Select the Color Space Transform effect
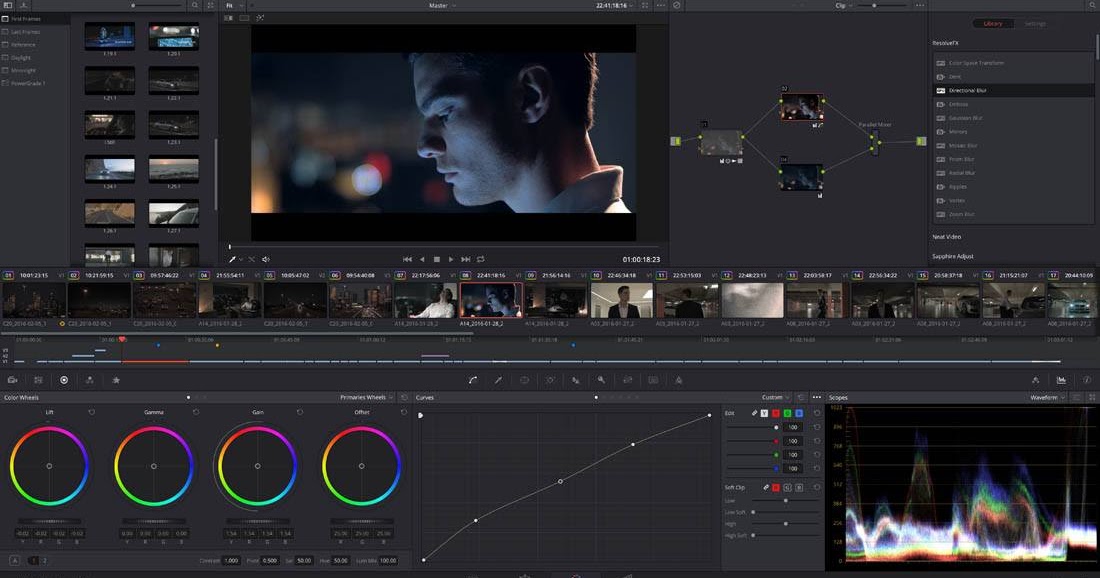The image size is (1100, 578). click(1013, 63)
